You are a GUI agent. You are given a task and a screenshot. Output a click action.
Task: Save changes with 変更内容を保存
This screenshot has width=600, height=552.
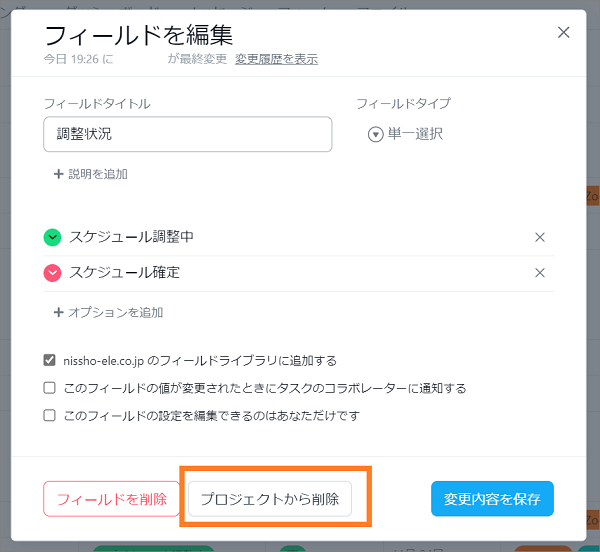492,499
